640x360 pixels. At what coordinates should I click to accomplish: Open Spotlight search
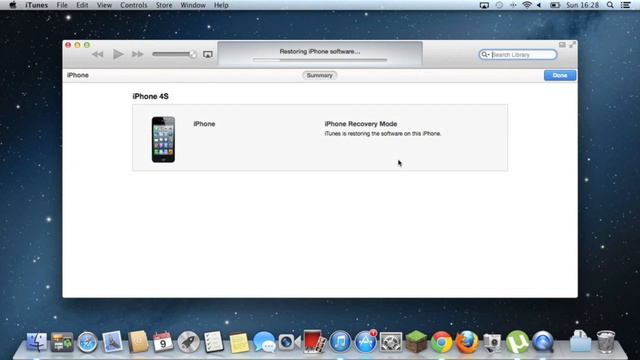point(610,5)
